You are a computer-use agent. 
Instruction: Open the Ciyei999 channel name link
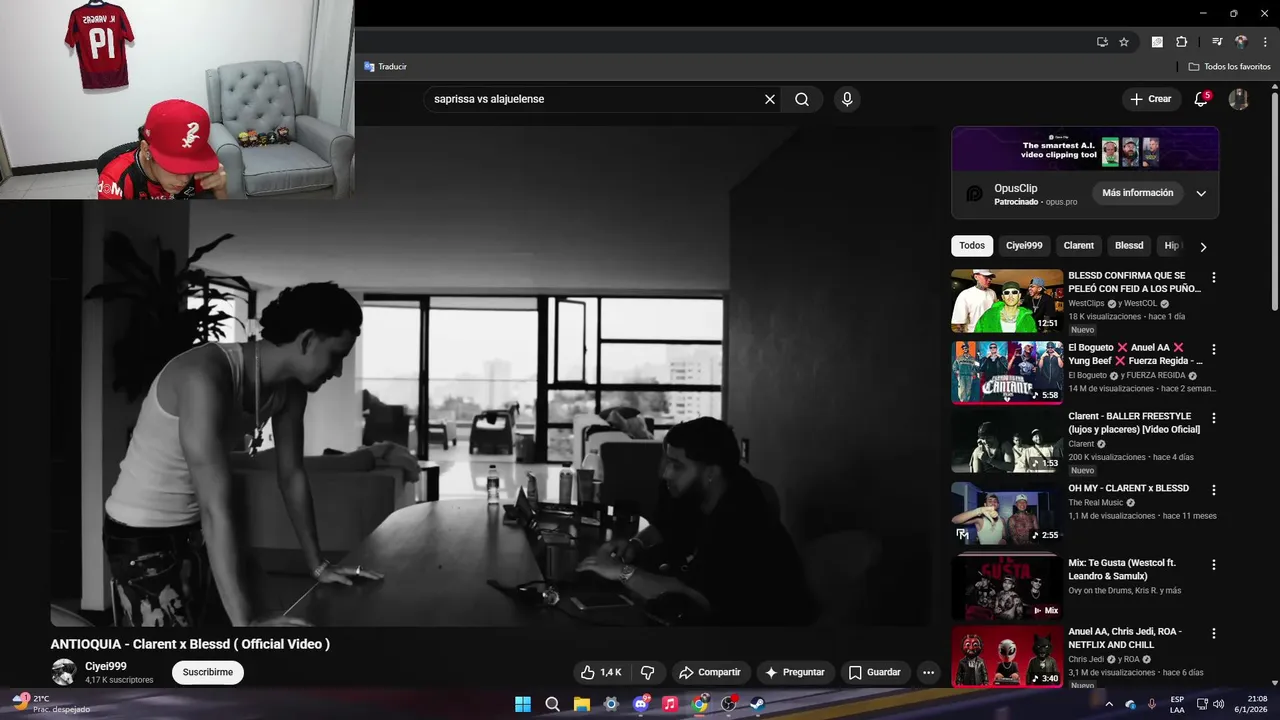106,666
